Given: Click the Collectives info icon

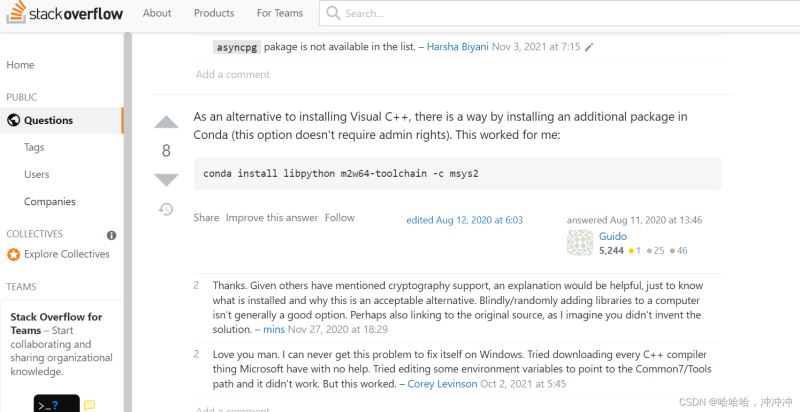Looking at the screenshot, I should pos(111,235).
